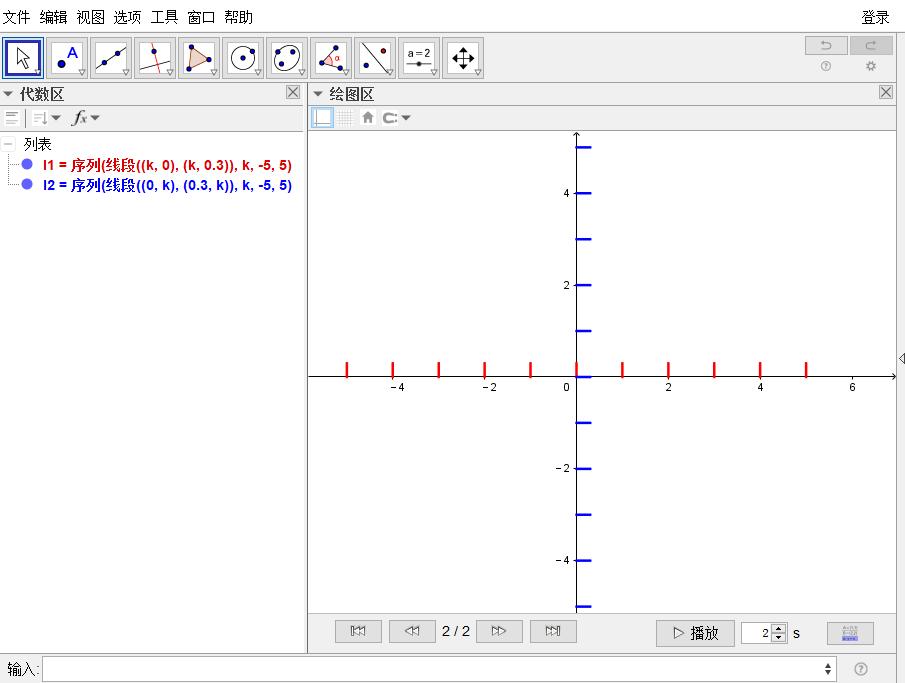This screenshot has width=905, height=683.
Task: Click 登录 to sign in
Action: (x=875, y=17)
